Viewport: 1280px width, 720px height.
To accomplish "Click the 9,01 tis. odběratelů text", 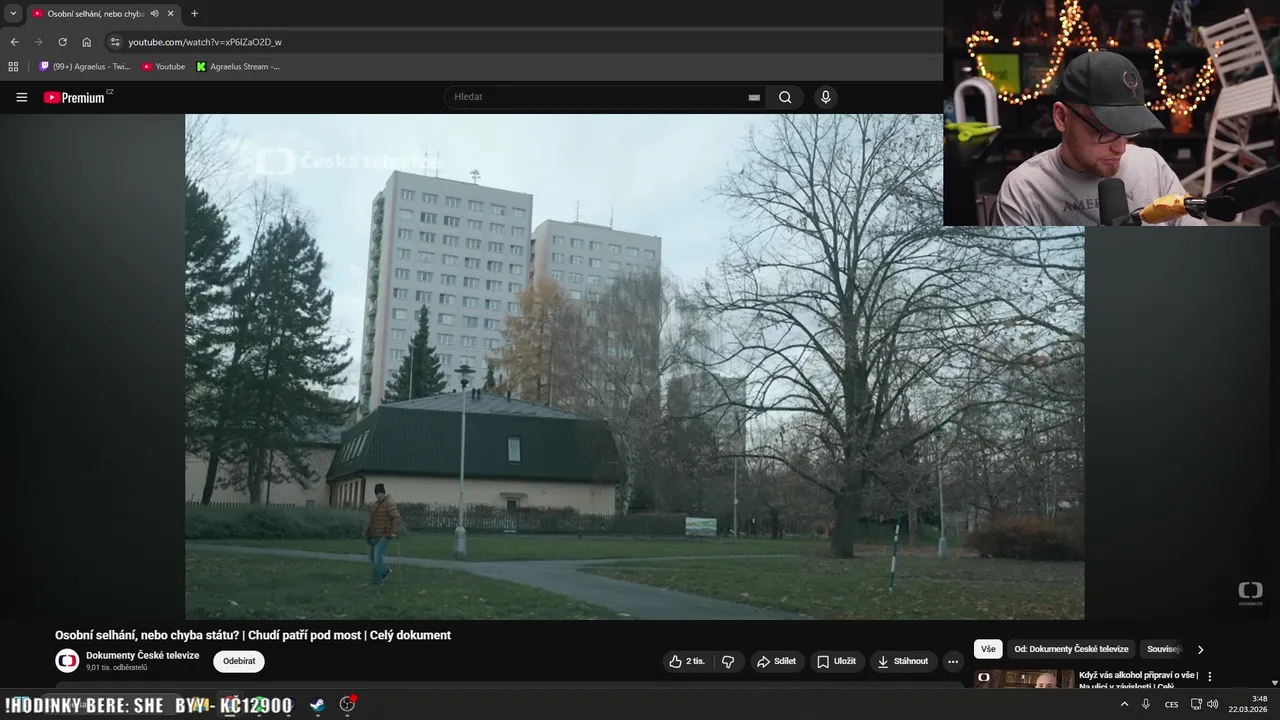I will 116,667.
